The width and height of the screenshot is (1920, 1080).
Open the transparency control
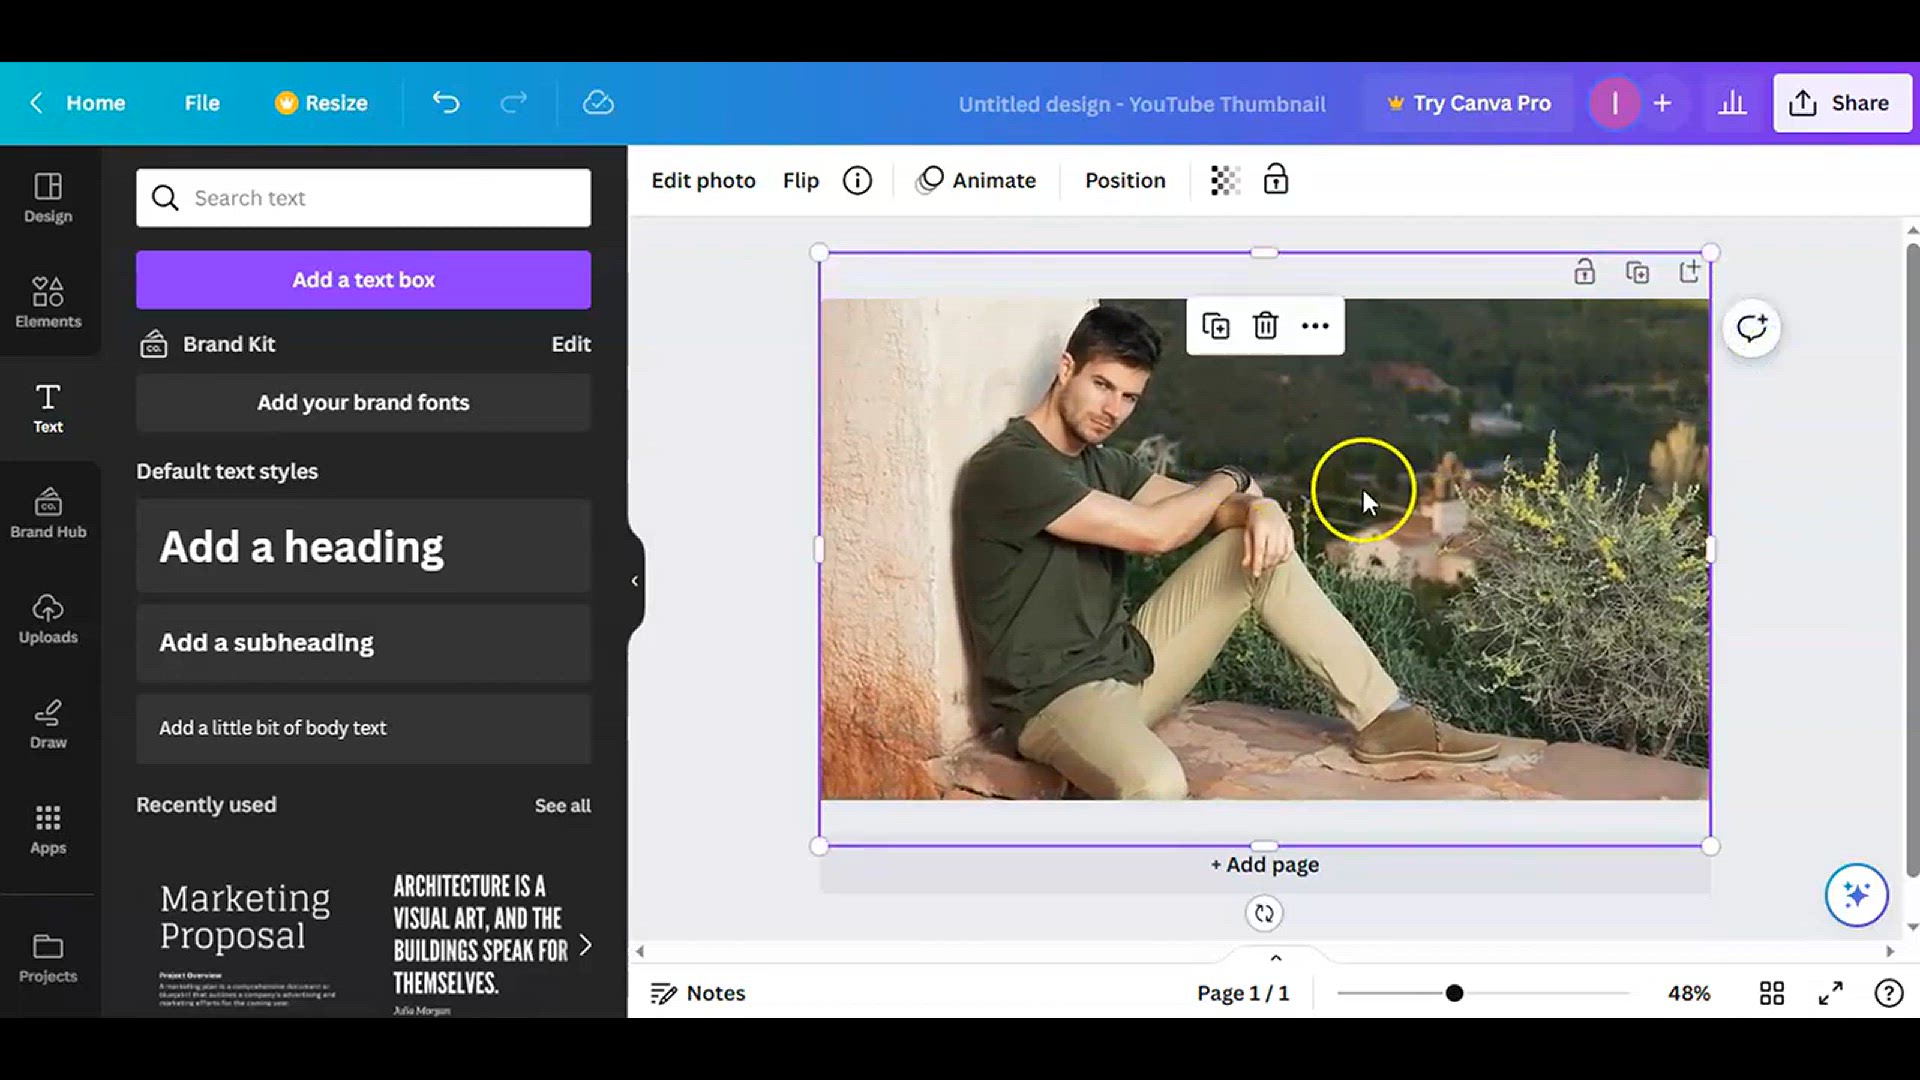tap(1225, 180)
